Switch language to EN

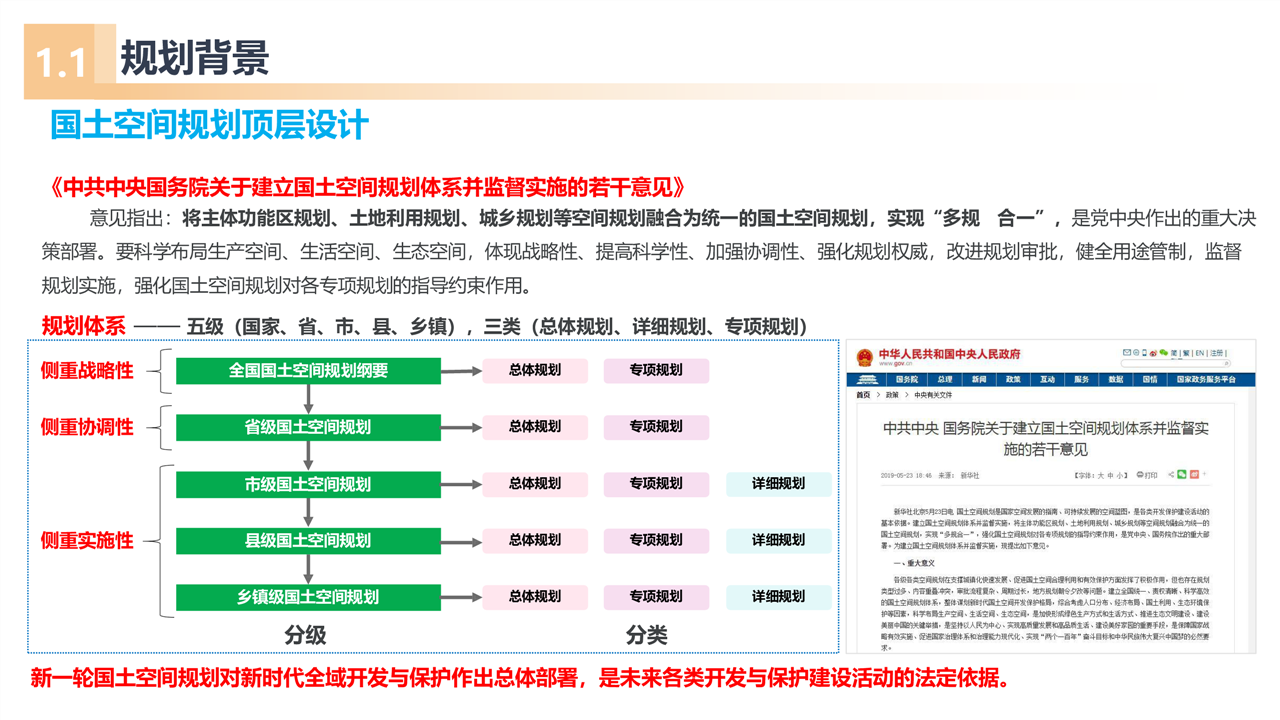point(1199,353)
